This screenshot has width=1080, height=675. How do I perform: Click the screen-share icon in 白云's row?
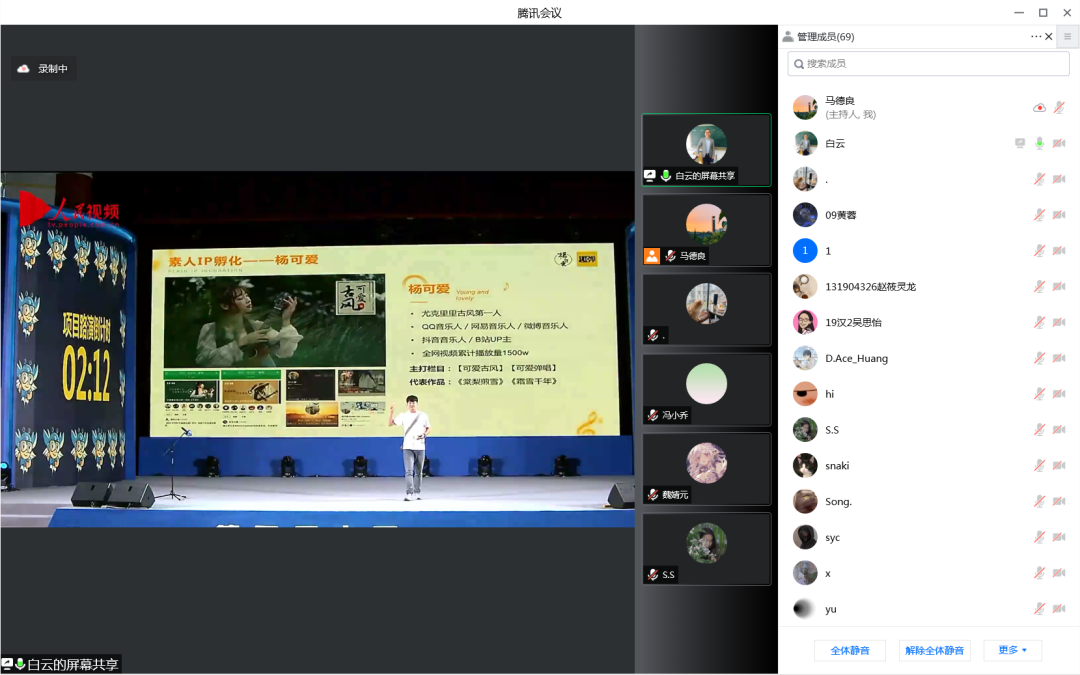point(1020,143)
